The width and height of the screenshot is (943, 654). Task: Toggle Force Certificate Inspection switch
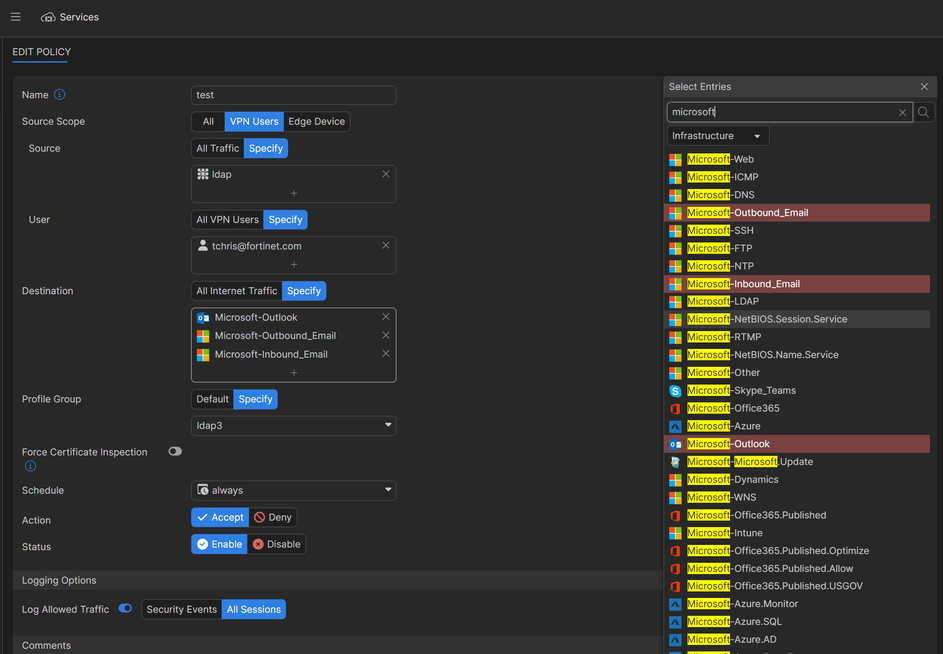(x=175, y=452)
